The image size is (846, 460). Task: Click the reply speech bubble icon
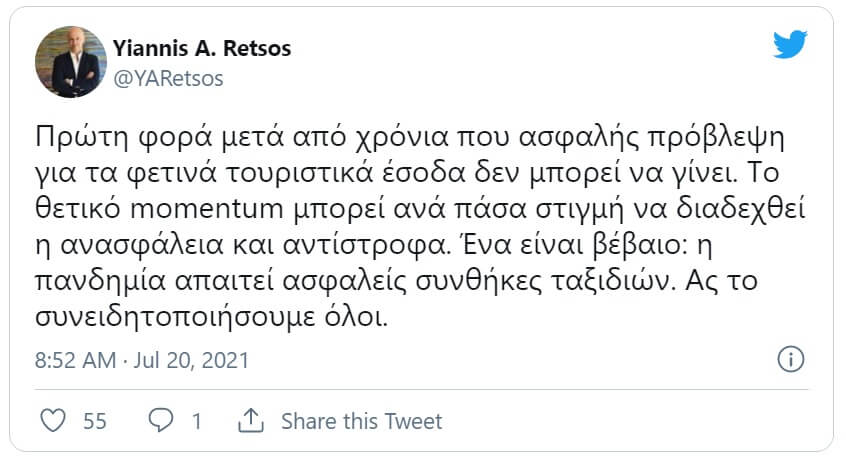(160, 420)
